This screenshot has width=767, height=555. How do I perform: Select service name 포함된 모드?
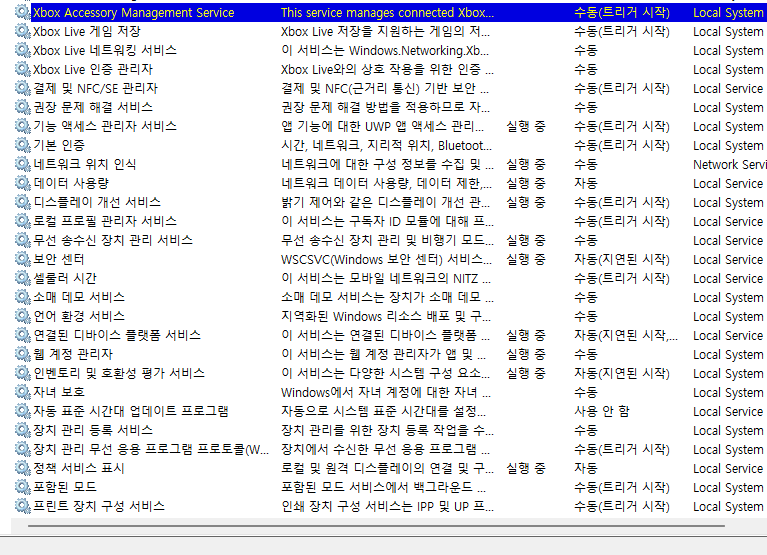click(x=65, y=488)
